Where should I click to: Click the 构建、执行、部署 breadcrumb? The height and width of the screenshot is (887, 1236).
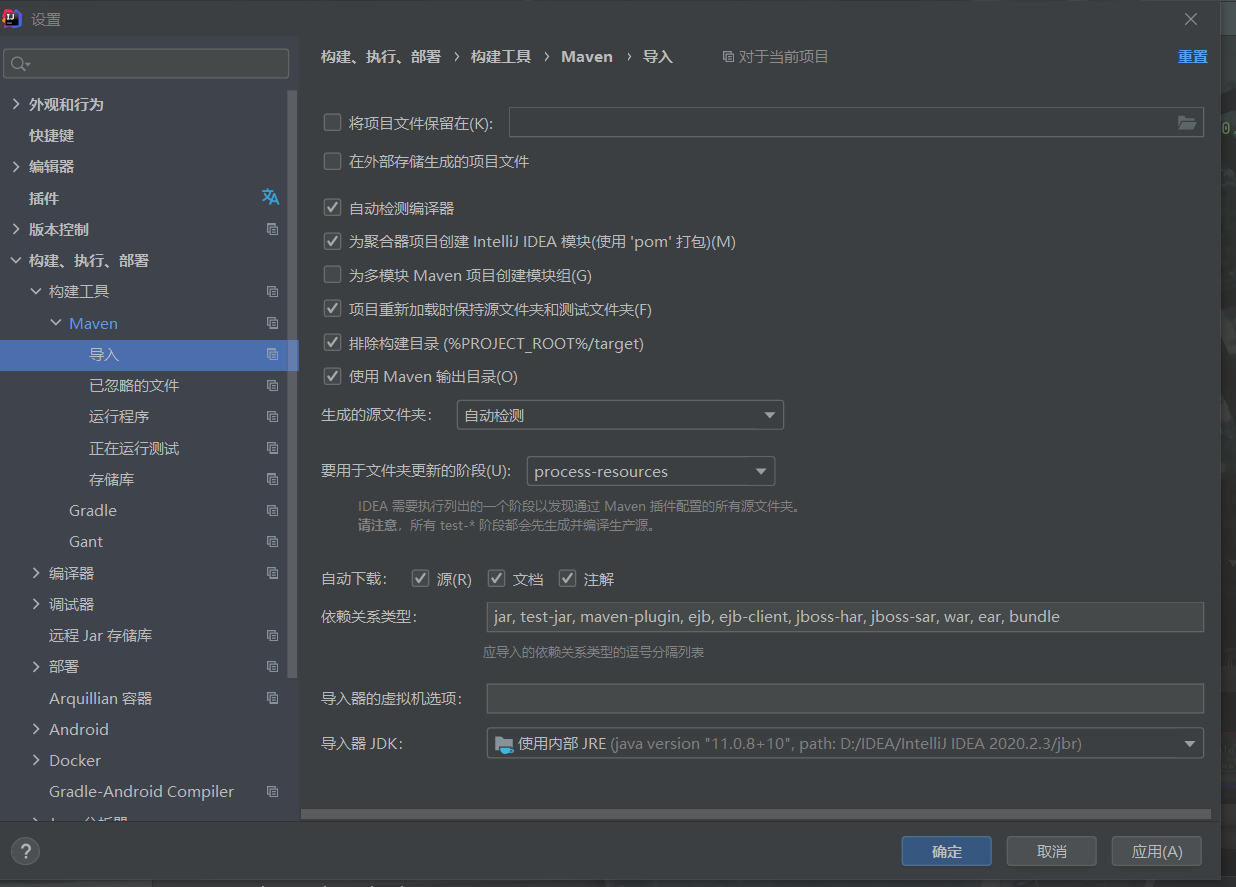coord(381,57)
